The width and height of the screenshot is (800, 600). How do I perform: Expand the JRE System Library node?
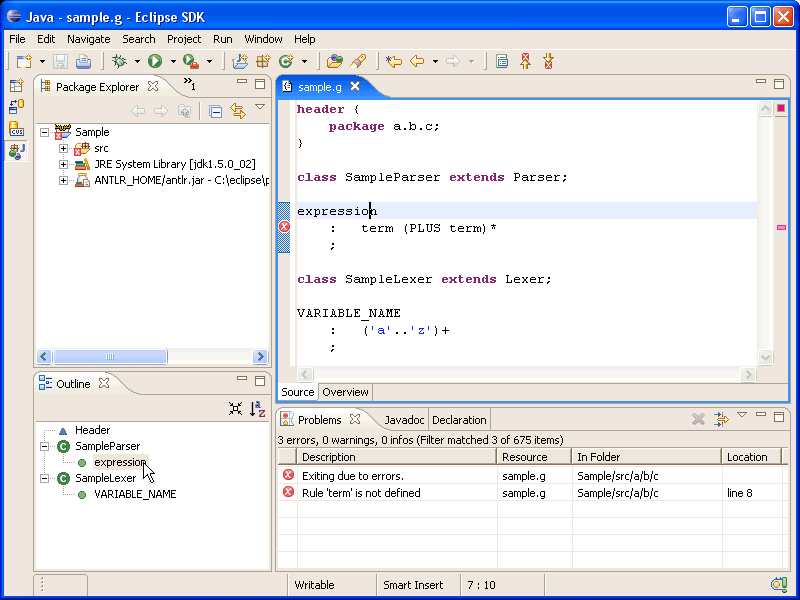click(x=63, y=164)
